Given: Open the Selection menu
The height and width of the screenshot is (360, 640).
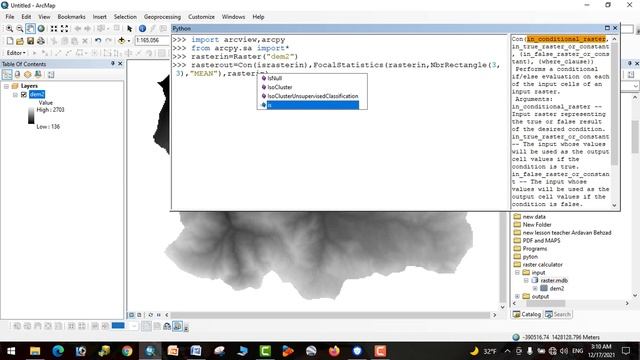Looking at the screenshot, I should click(125, 17).
